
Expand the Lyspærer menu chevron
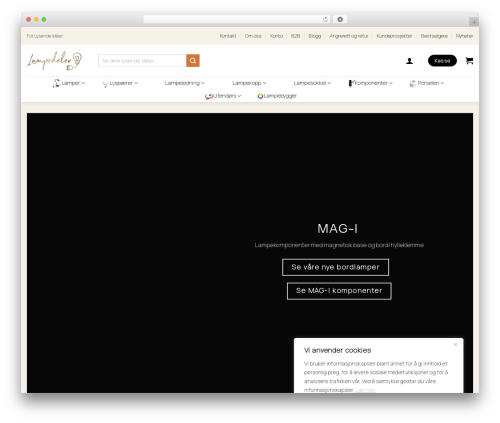click(136, 83)
